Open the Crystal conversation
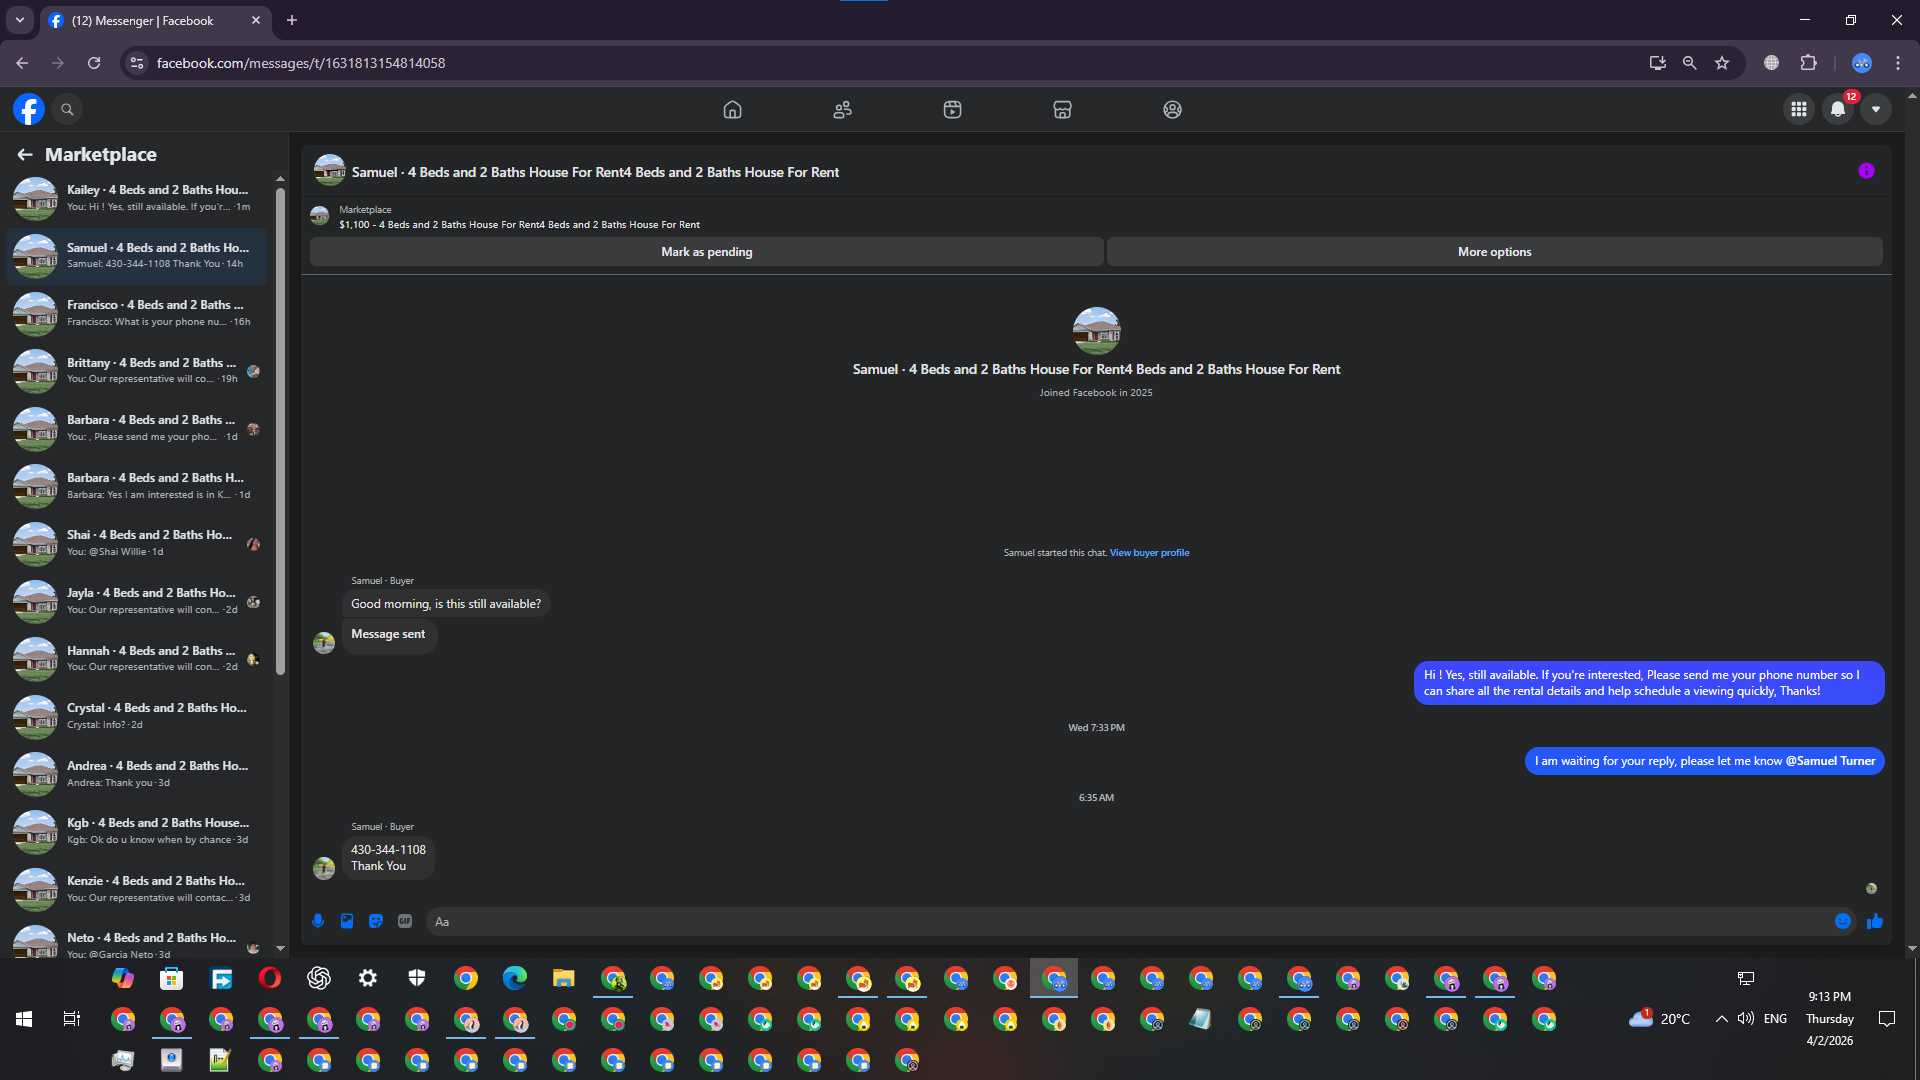This screenshot has width=1920, height=1080. click(138, 716)
